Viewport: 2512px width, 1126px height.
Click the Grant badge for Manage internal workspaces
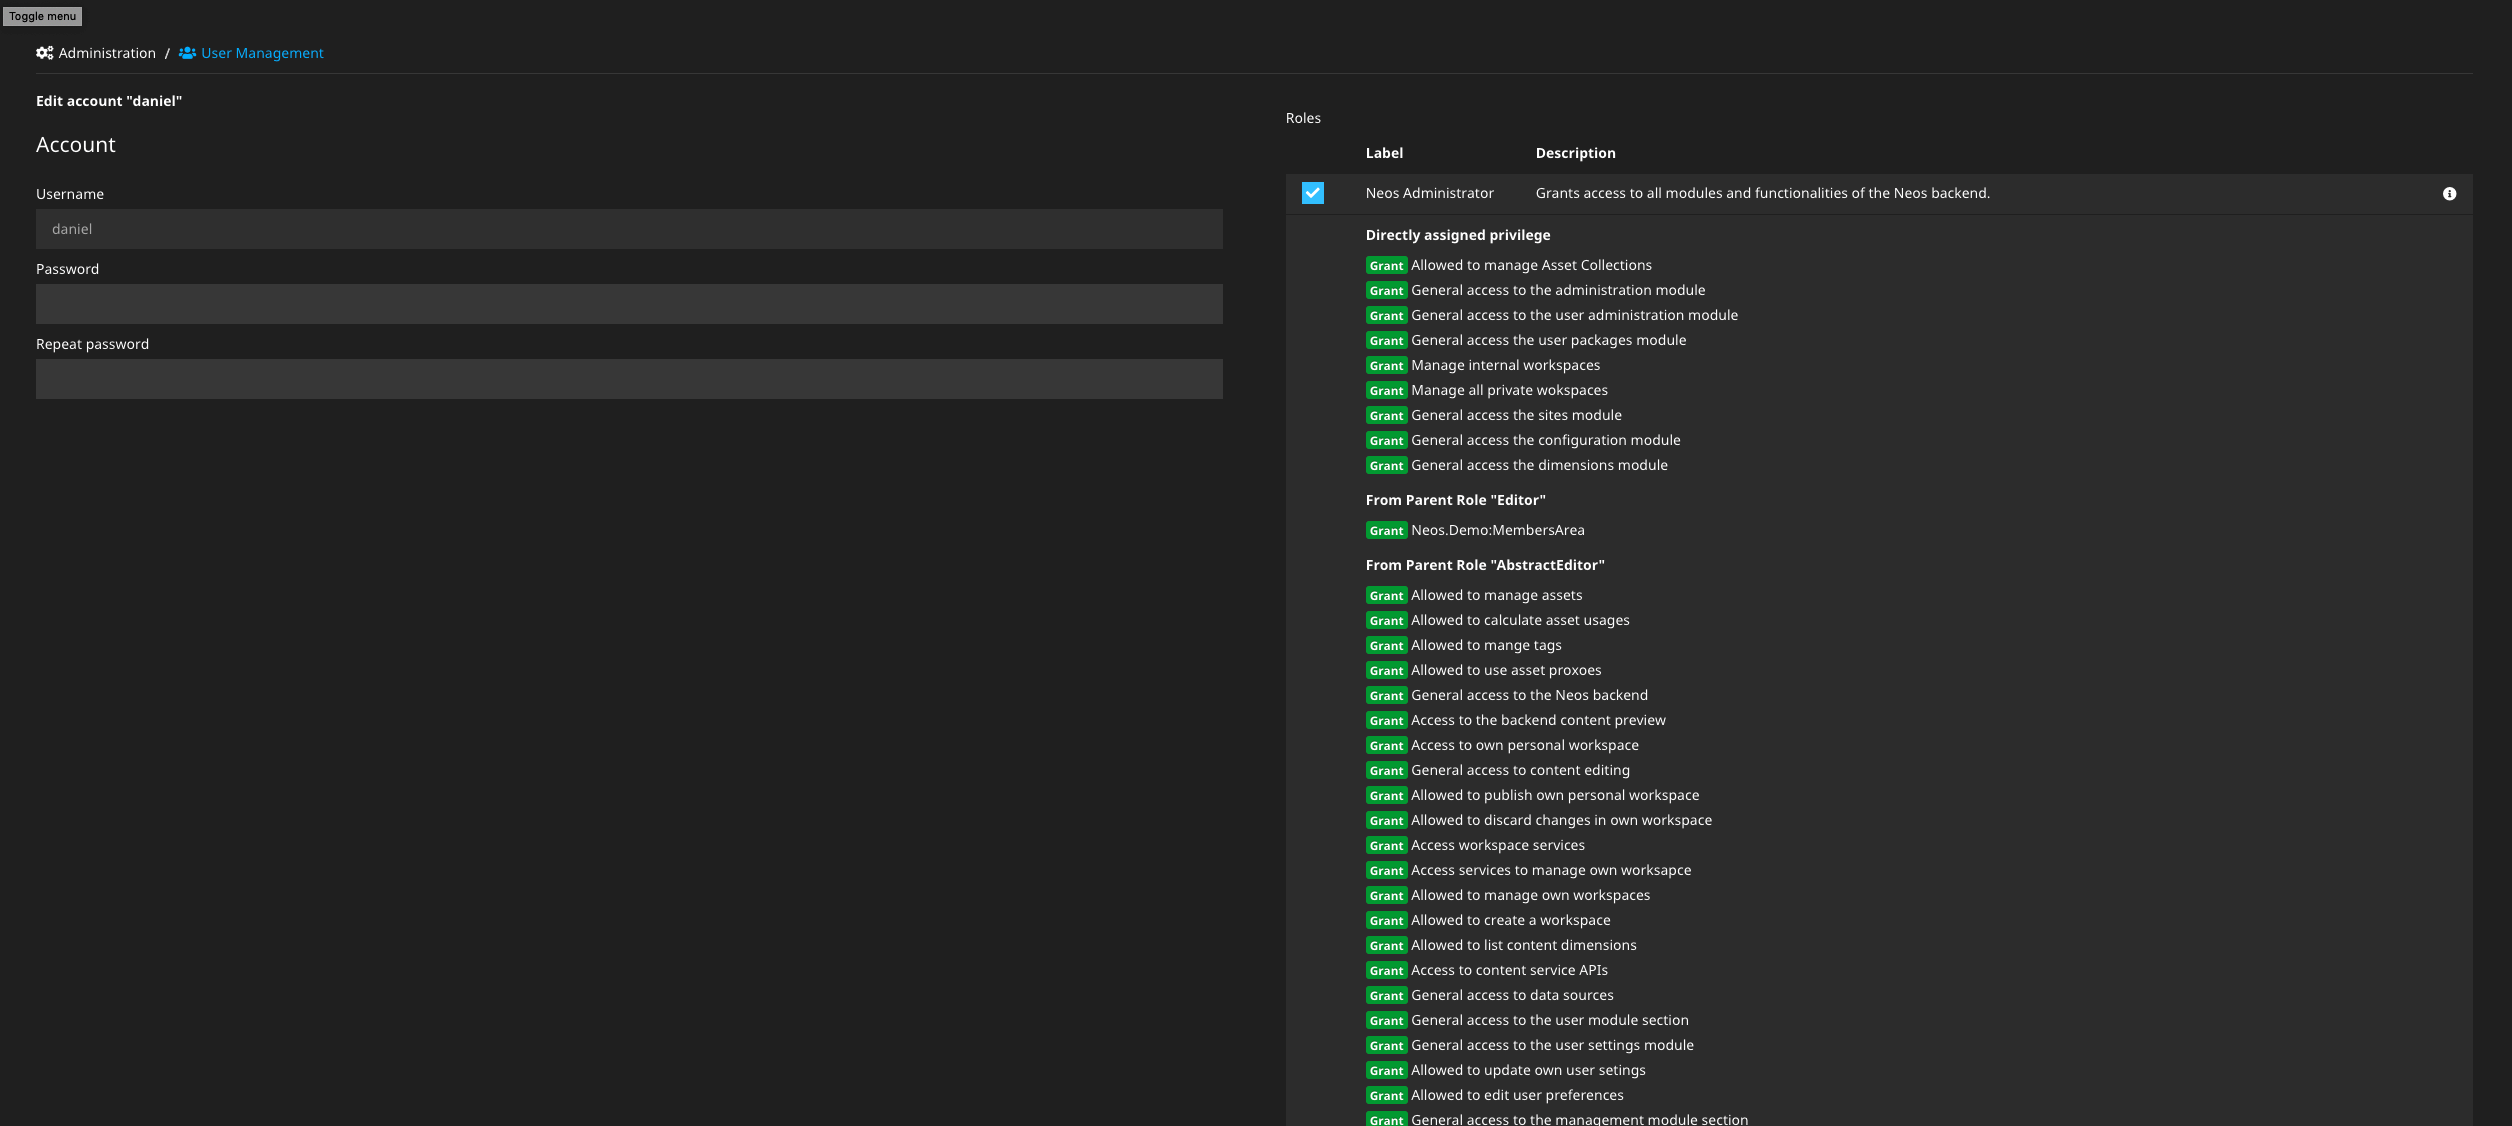pos(1386,366)
